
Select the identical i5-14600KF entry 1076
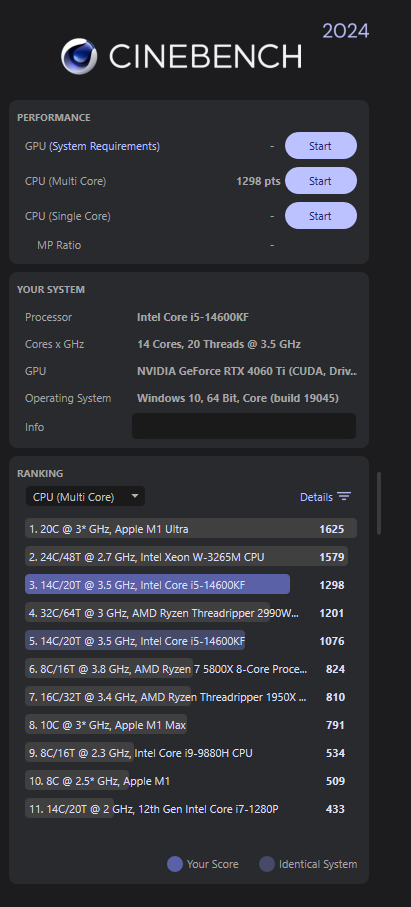tap(191, 641)
